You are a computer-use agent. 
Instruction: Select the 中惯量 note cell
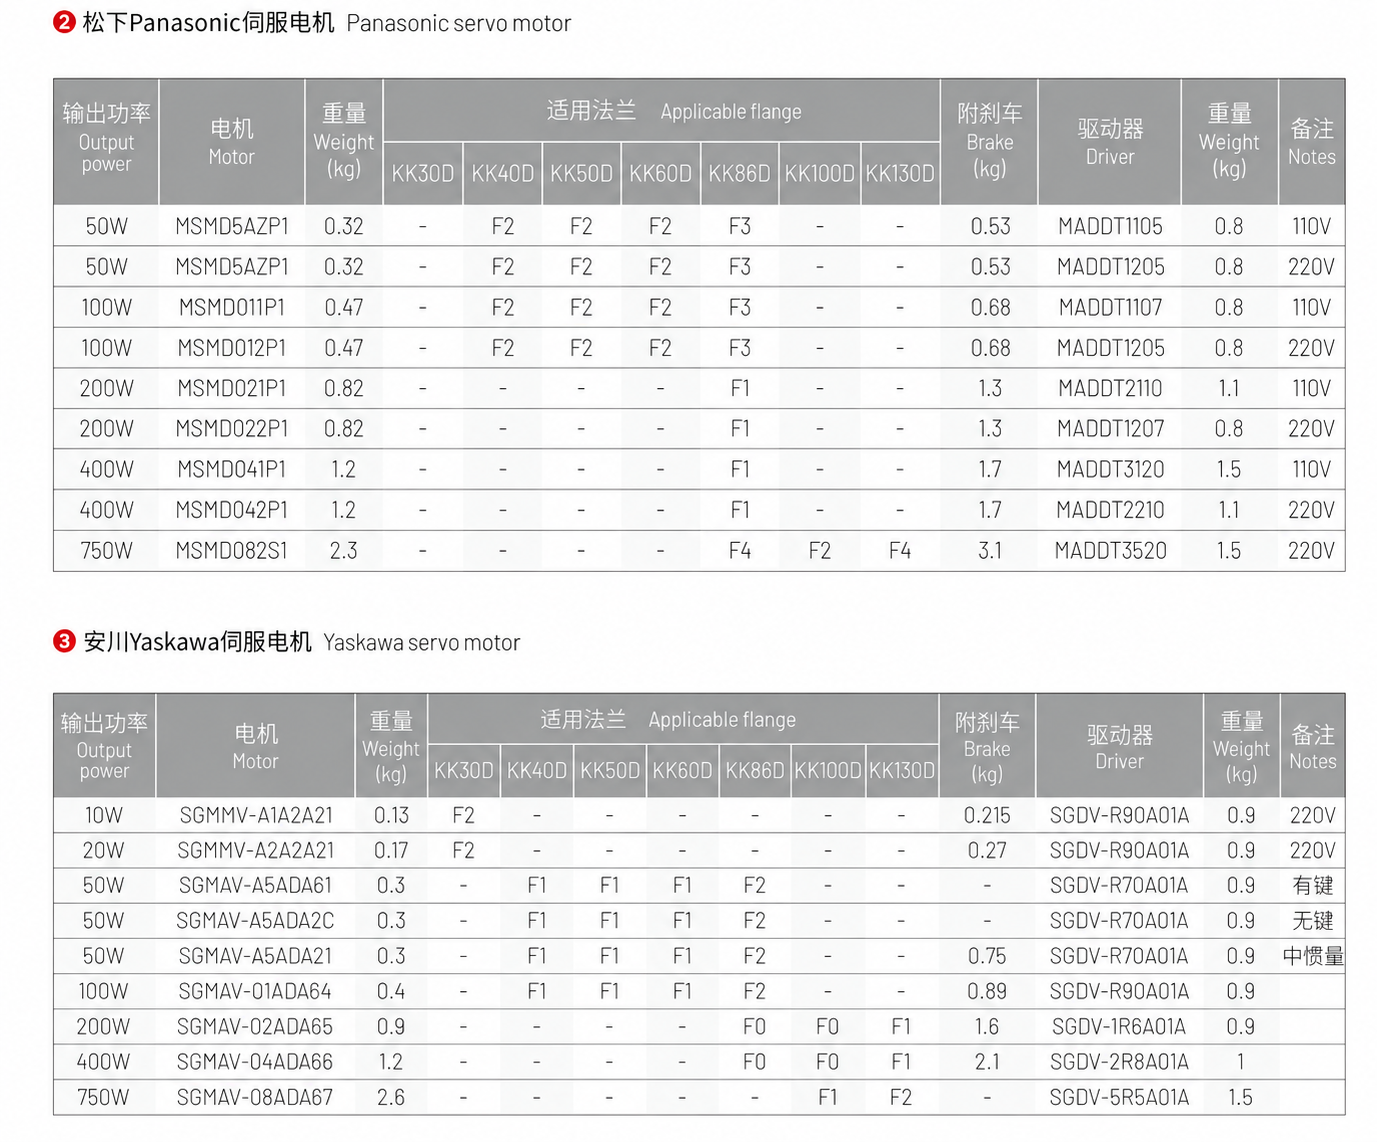point(1313,956)
